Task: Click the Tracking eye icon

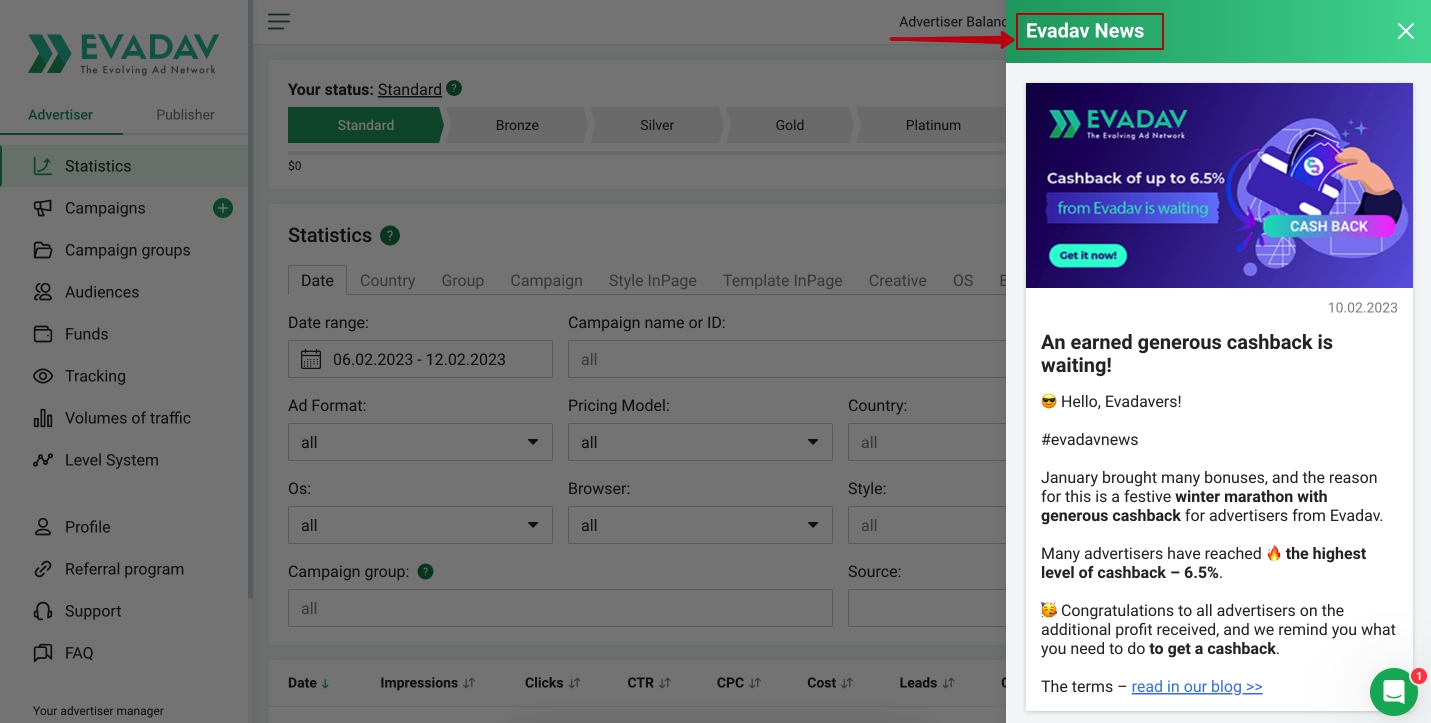Action: click(43, 376)
